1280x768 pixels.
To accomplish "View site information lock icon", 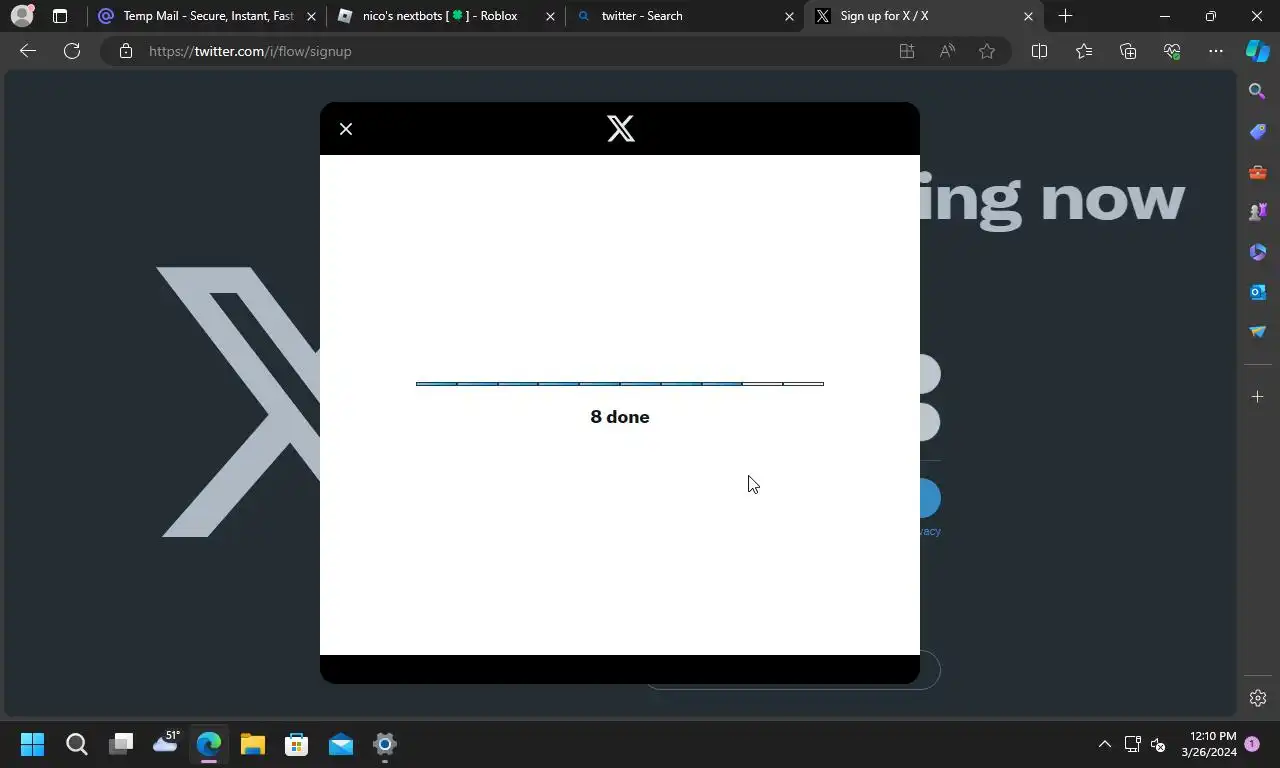I will (125, 51).
